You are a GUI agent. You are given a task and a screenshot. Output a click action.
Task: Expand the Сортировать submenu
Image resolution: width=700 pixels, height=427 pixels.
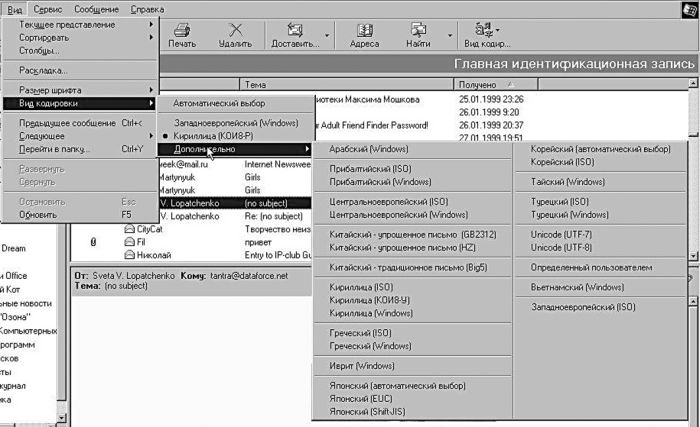(x=80, y=37)
